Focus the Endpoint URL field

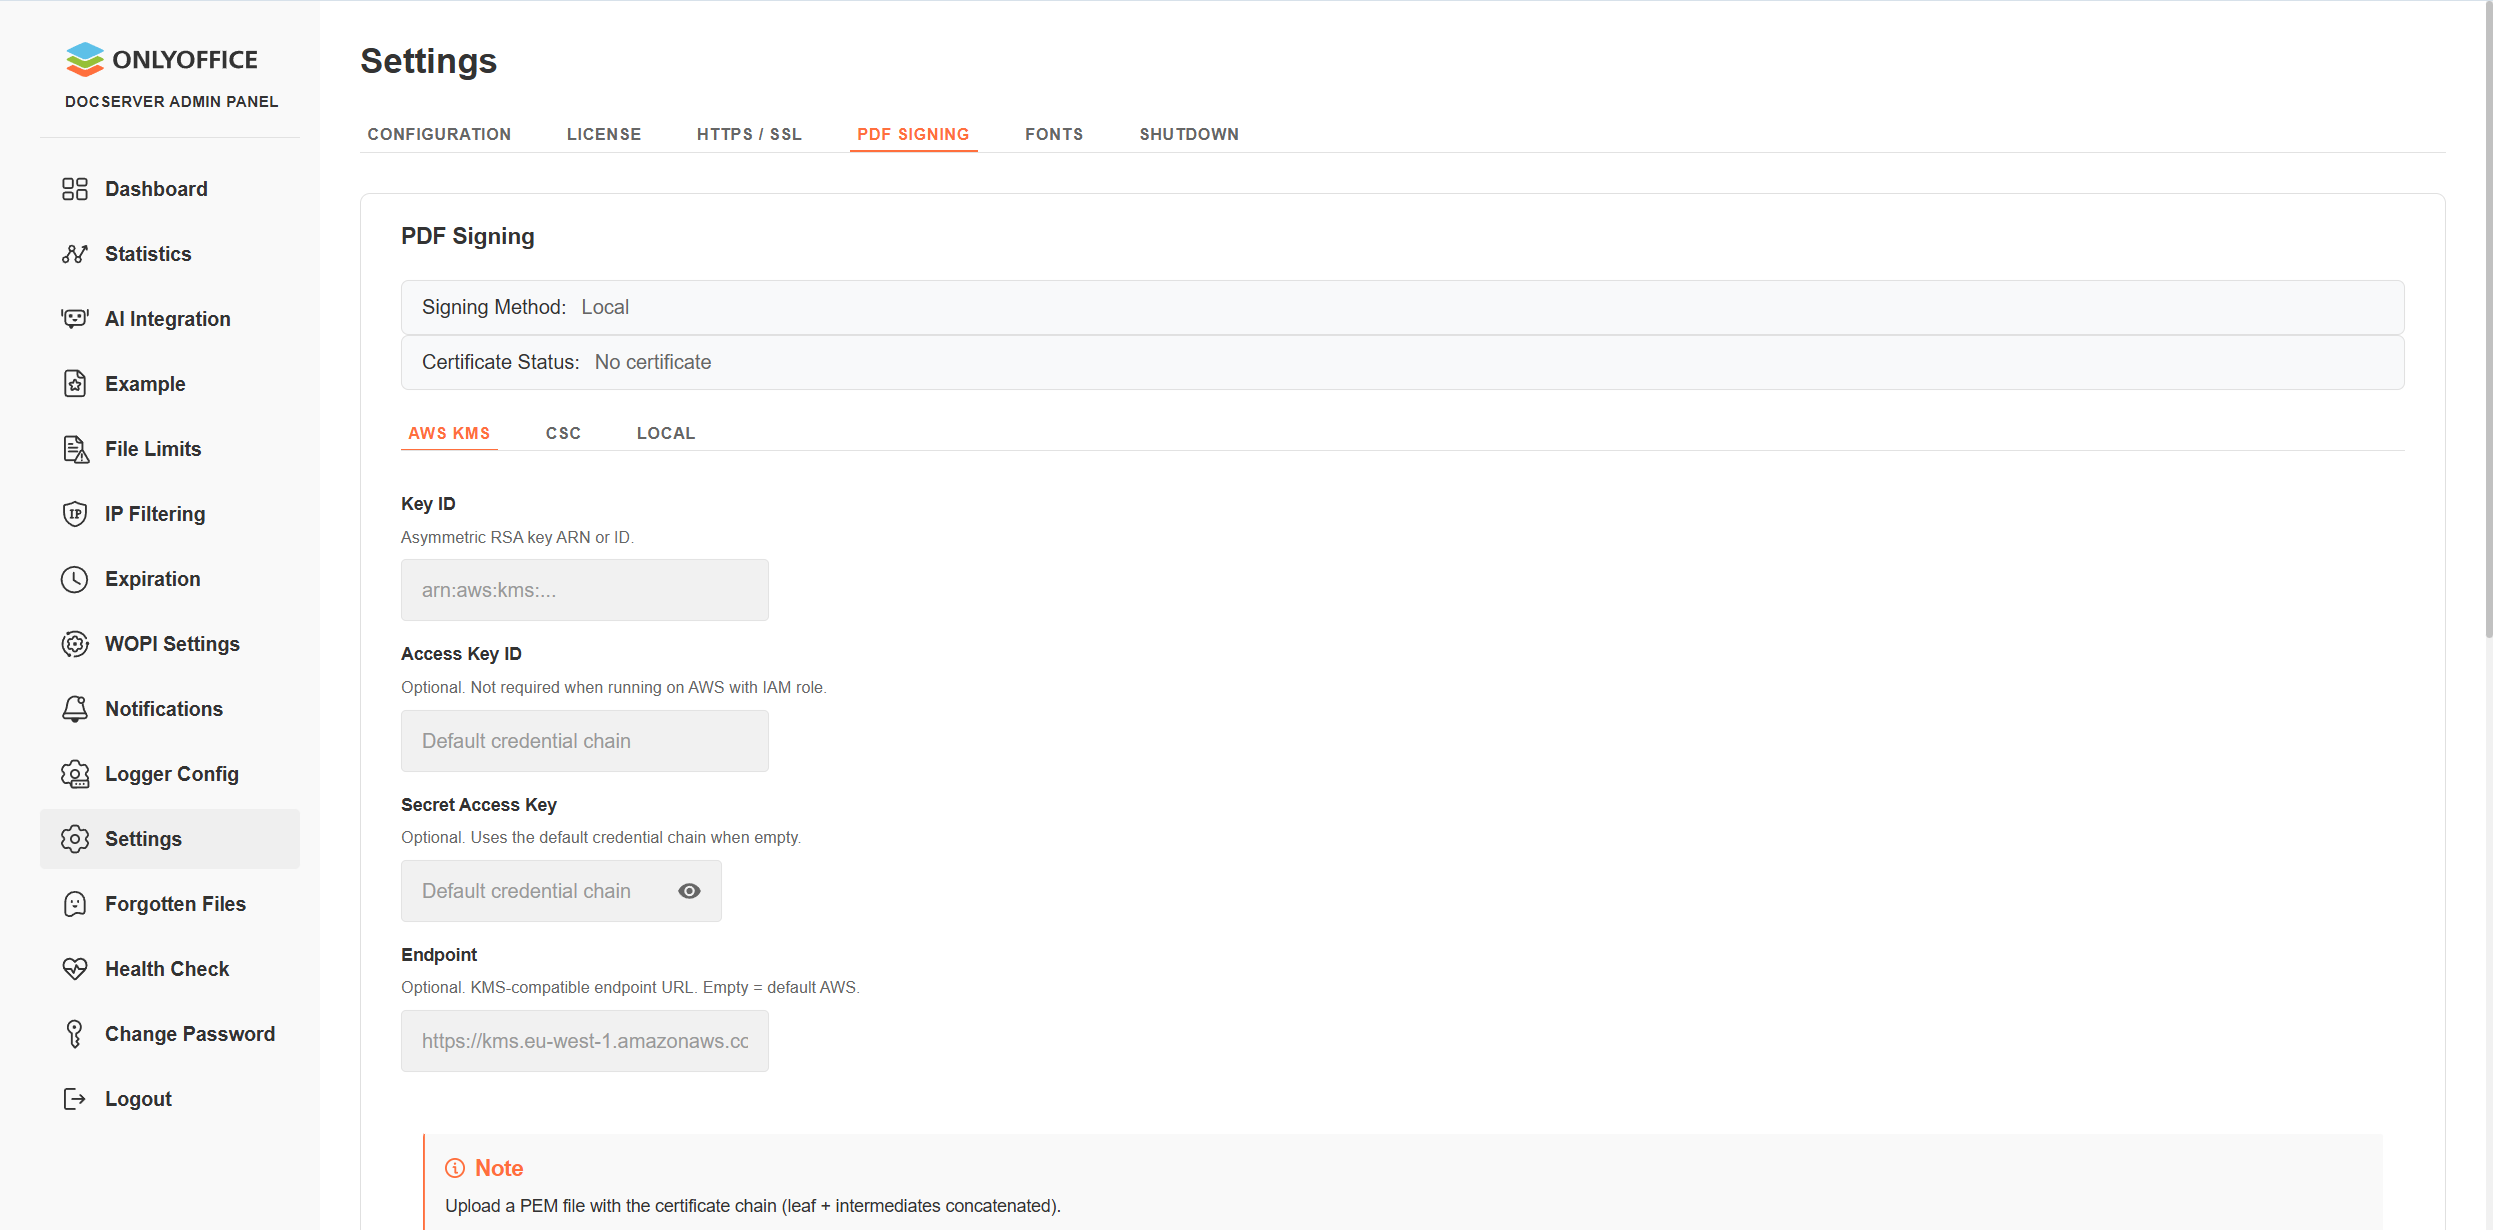pyautogui.click(x=584, y=1040)
